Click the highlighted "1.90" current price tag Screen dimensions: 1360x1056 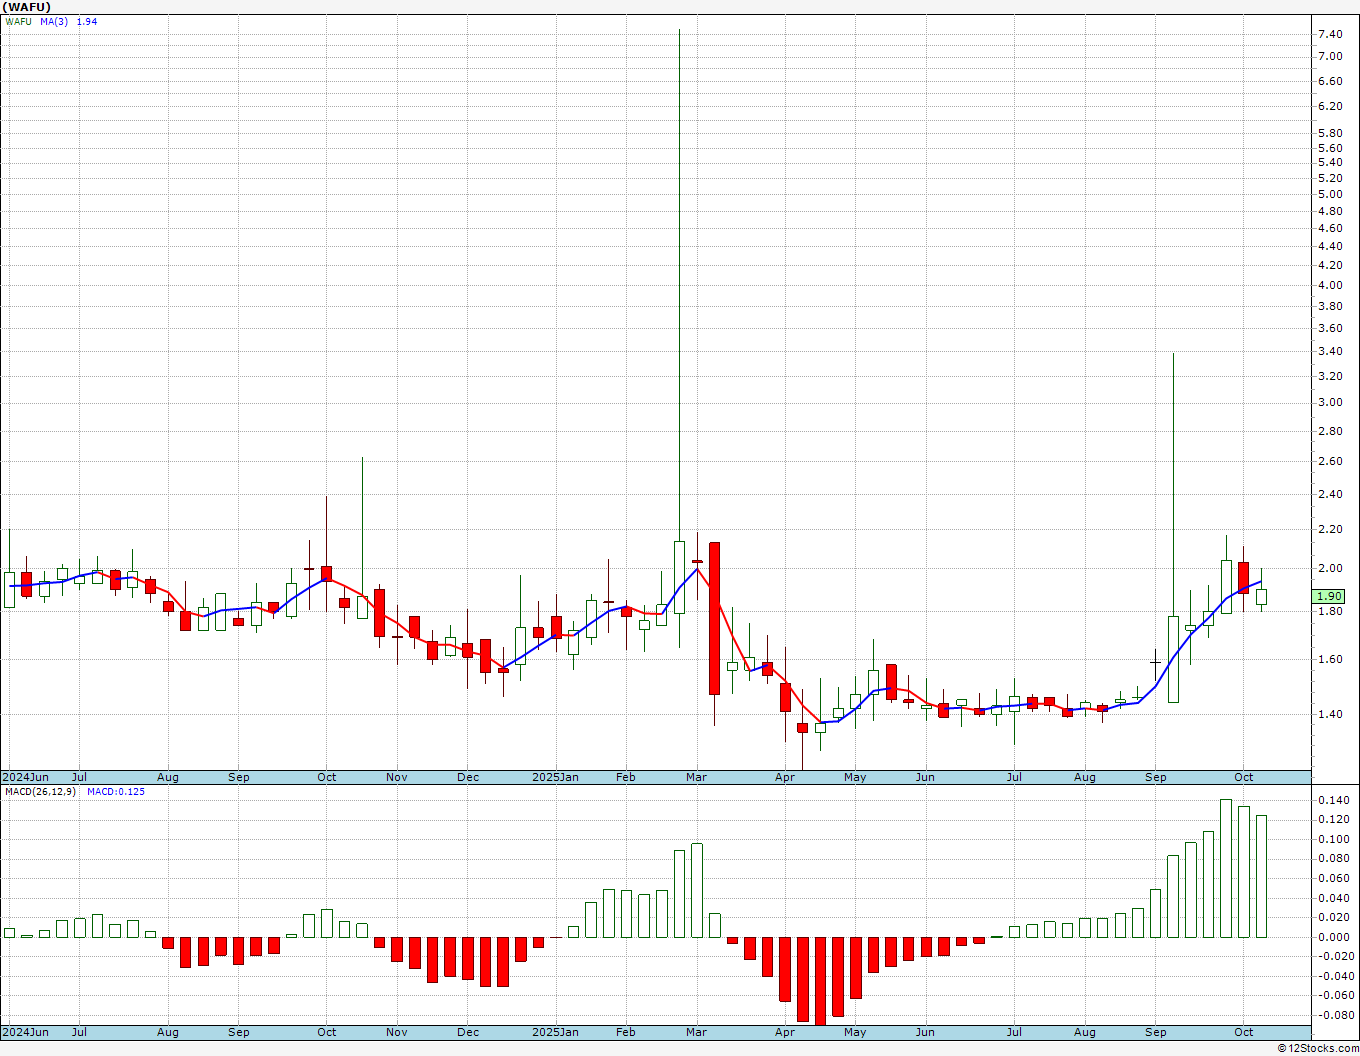(1330, 596)
